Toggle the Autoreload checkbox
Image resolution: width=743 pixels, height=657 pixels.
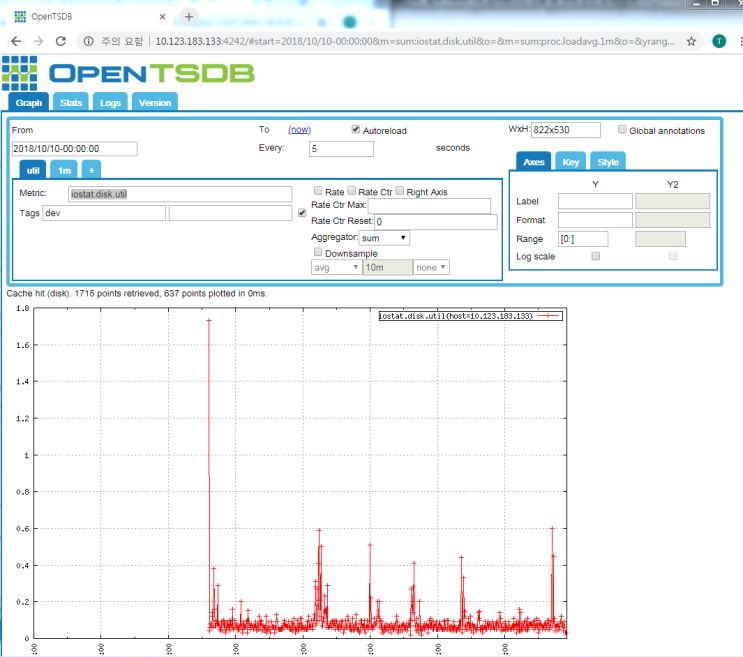[x=355, y=130]
